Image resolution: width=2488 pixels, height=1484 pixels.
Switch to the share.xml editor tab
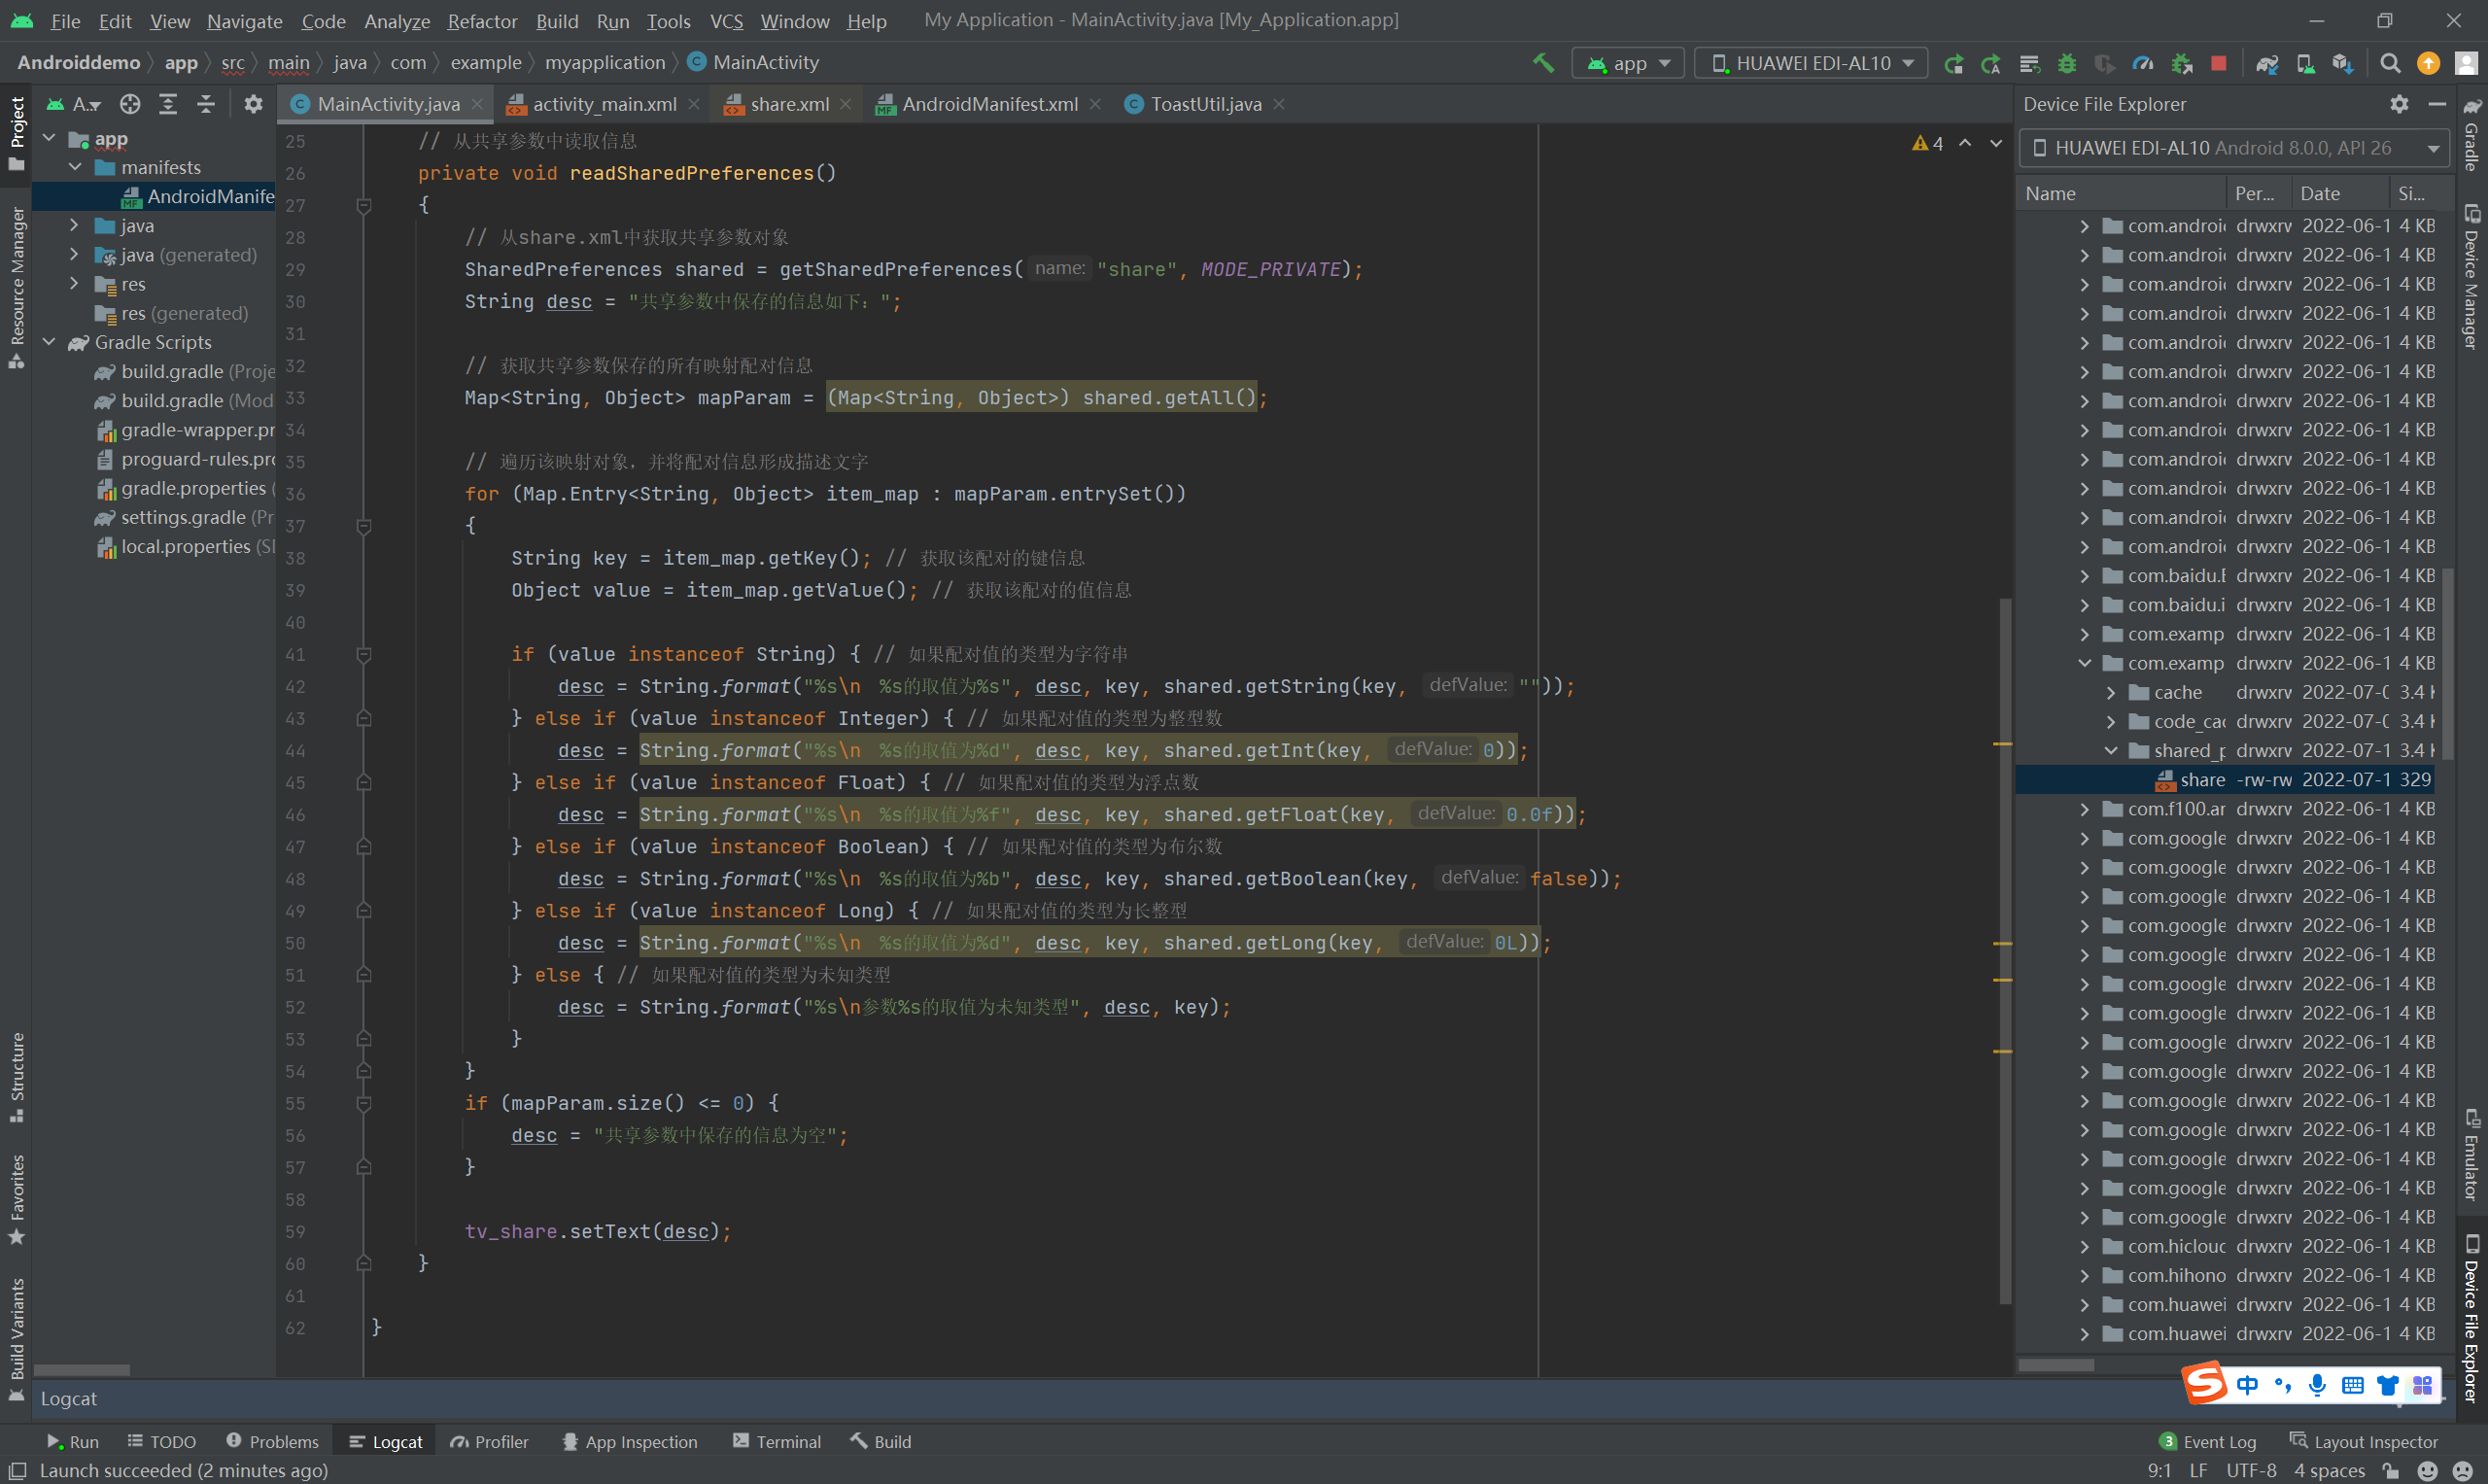(x=788, y=104)
